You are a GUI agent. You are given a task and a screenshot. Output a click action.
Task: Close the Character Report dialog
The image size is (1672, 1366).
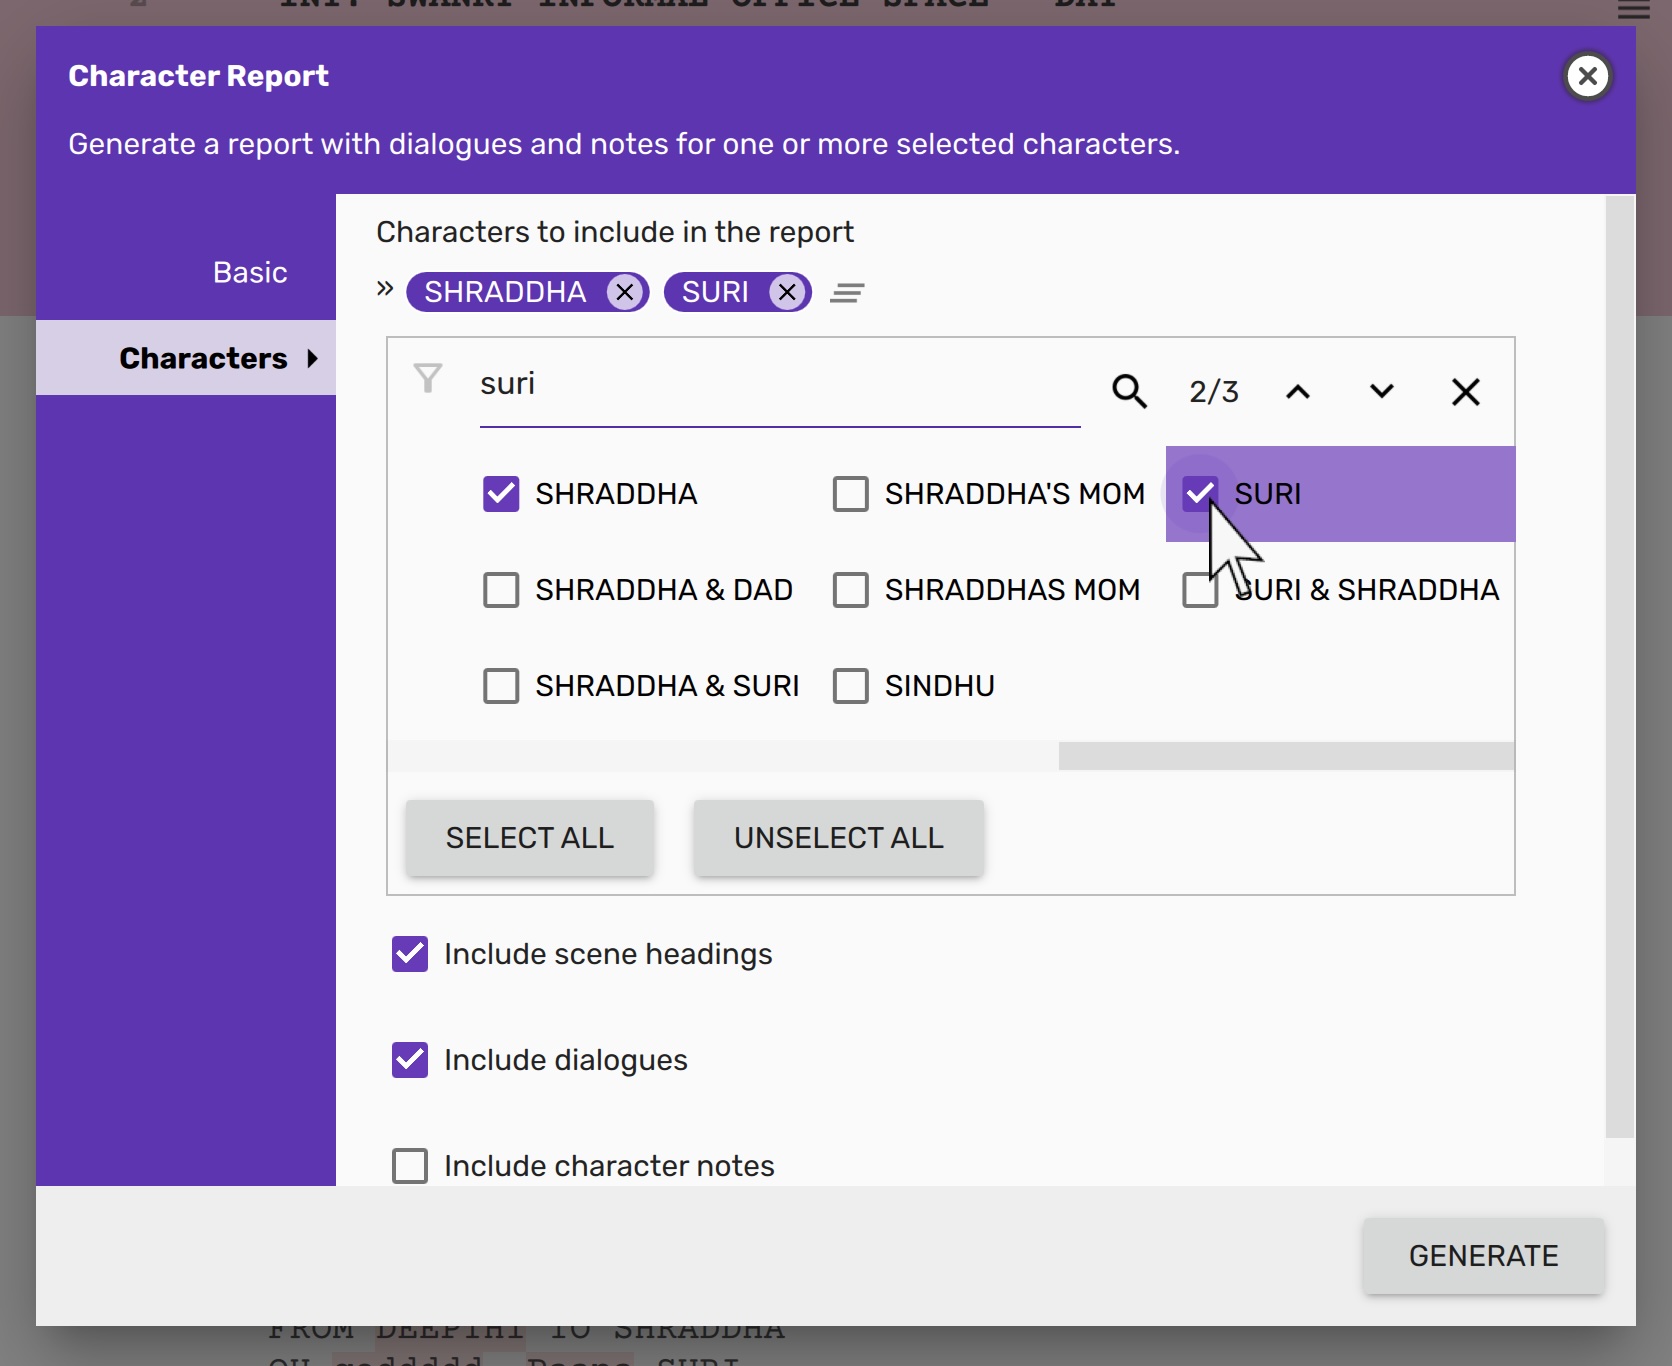1587,76
